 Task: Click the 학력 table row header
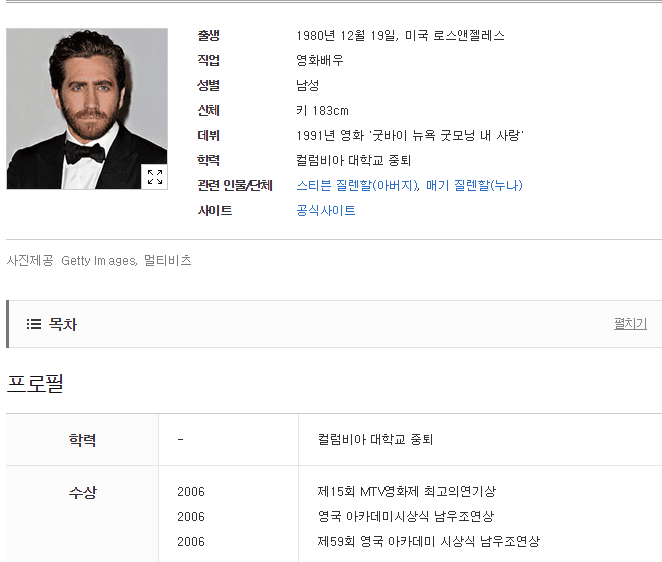(82, 440)
